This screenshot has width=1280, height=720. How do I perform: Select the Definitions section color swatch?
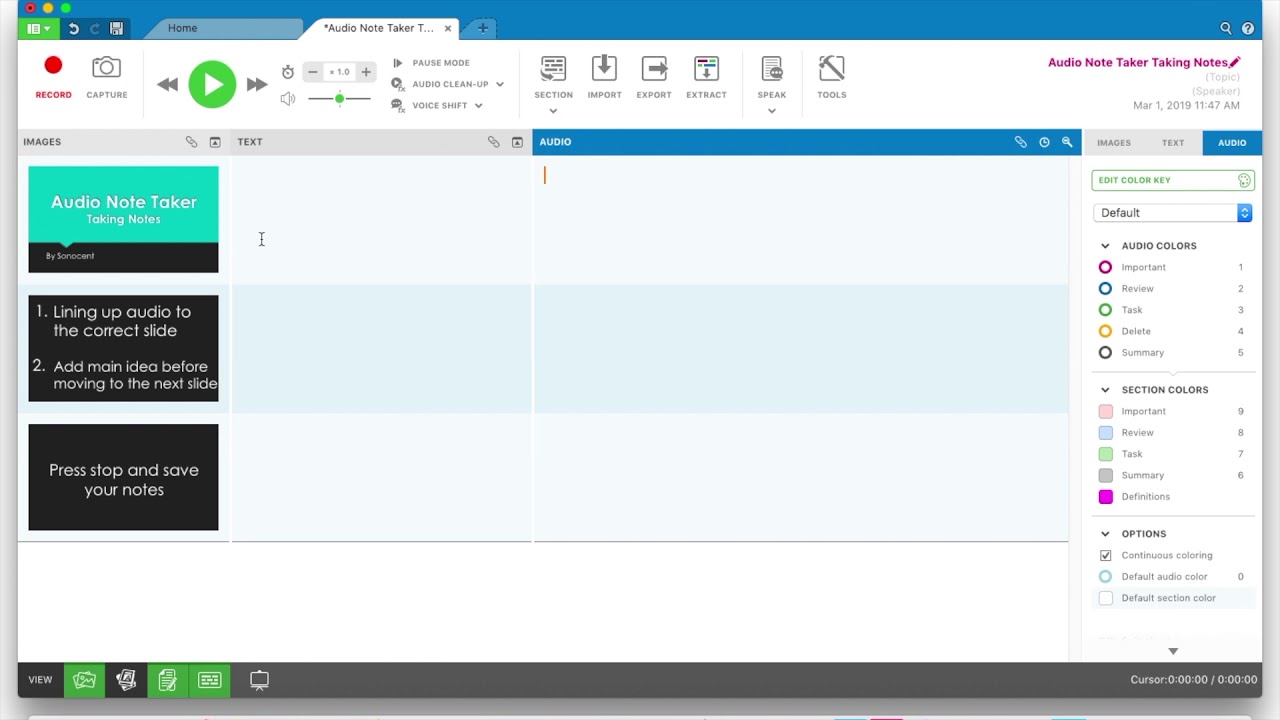click(1105, 497)
